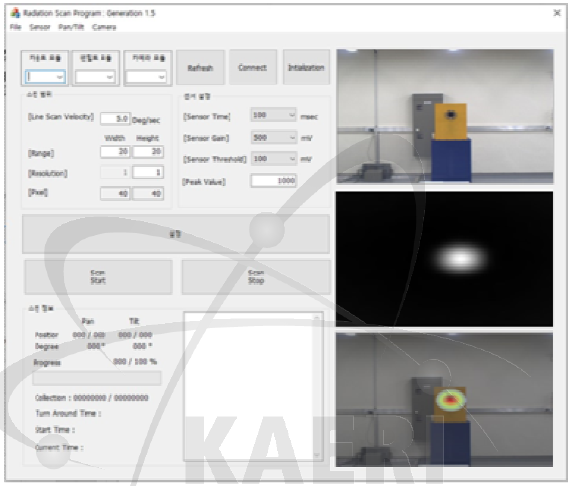Click the Resolution Height field
Screen dimensions: 571x486
pos(147,172)
